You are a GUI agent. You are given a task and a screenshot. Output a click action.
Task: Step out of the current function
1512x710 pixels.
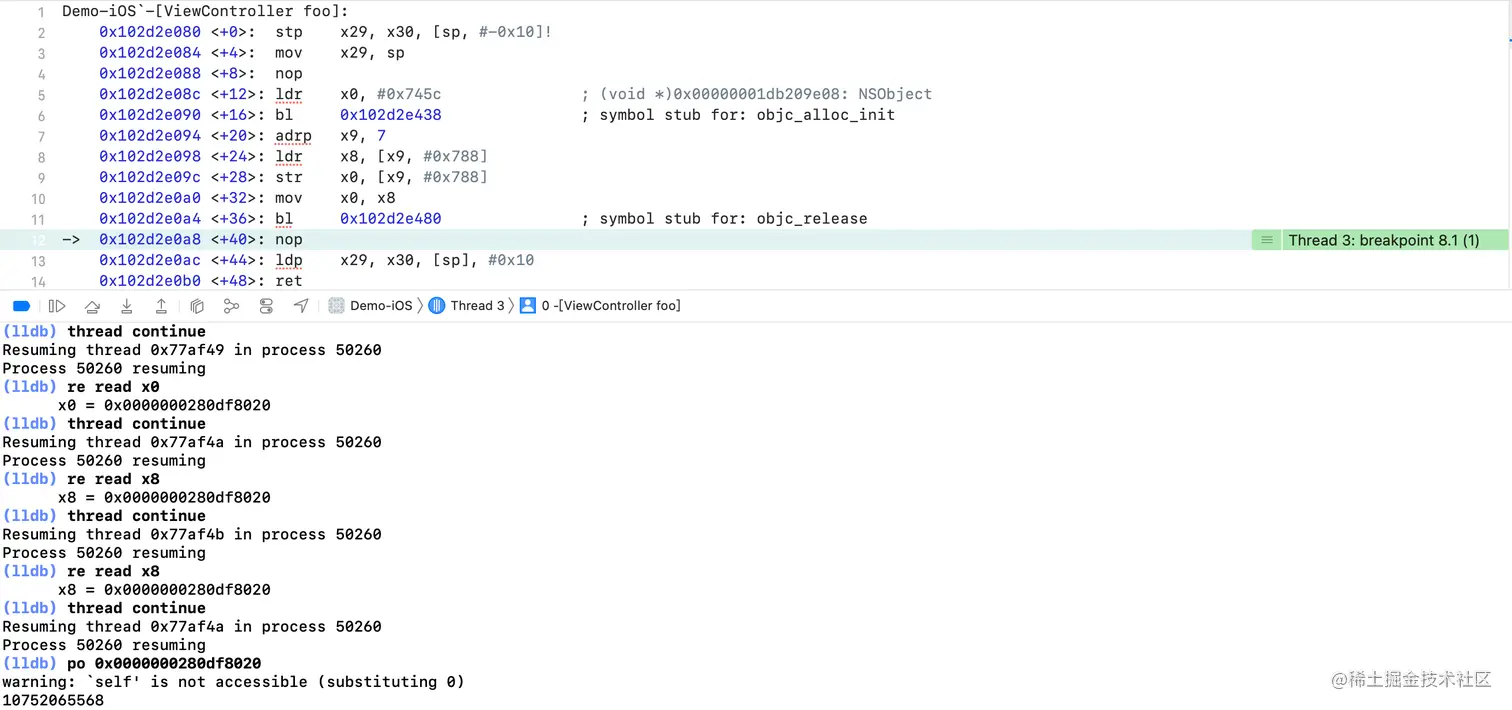click(x=161, y=306)
